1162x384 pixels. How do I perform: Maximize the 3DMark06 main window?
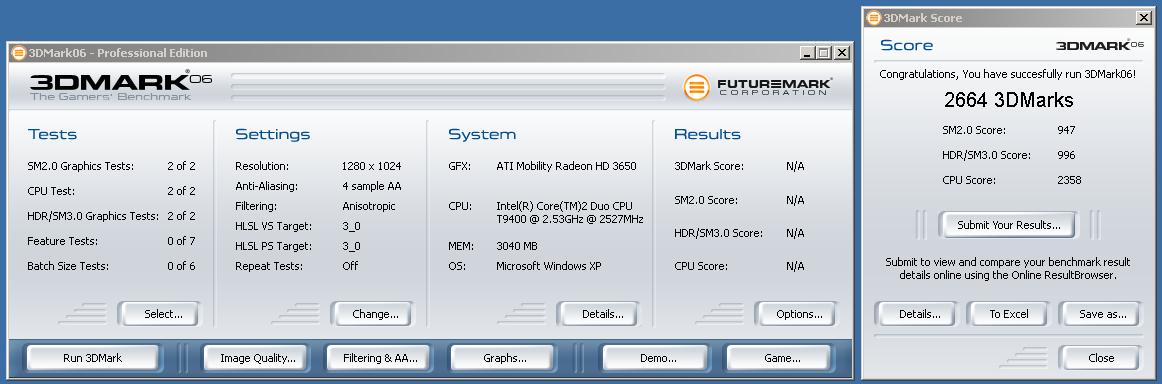825,53
